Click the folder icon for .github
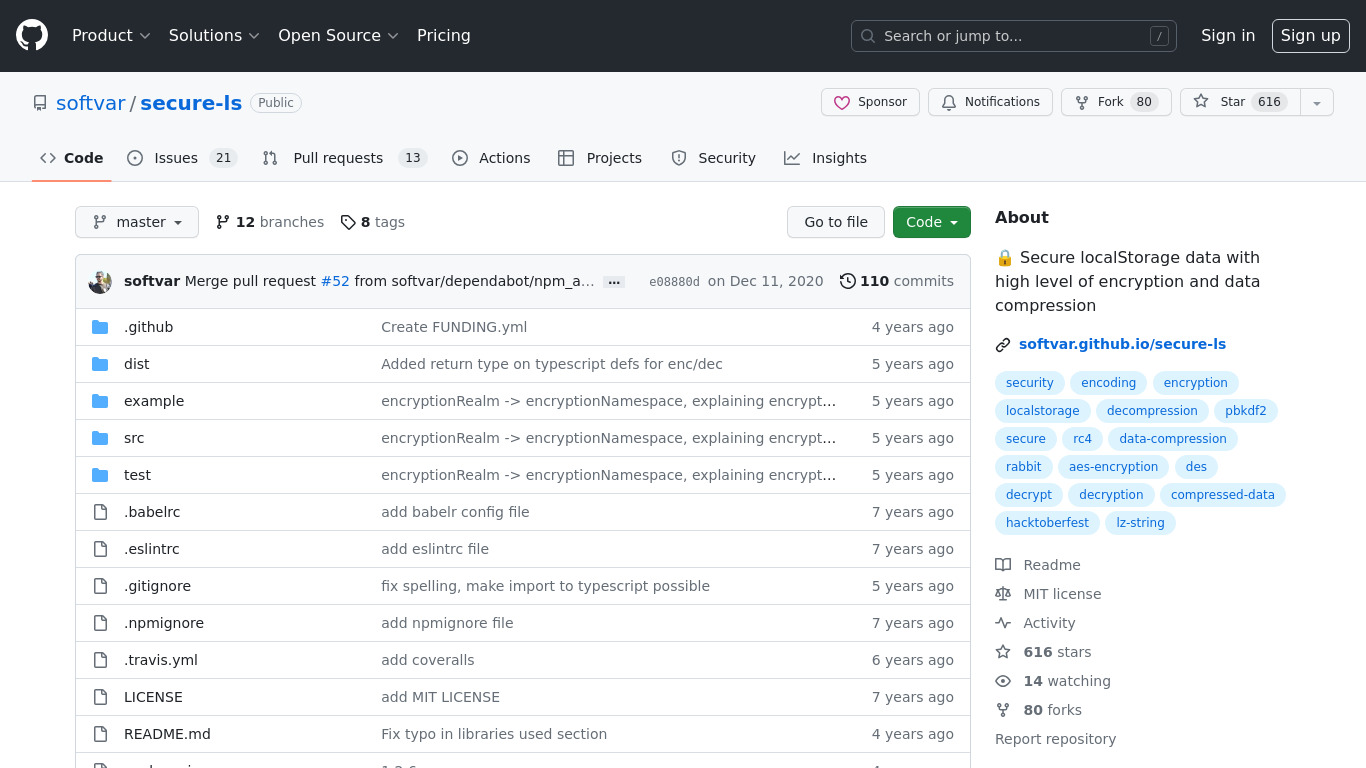Screen dimensions: 1366x768 [100, 327]
